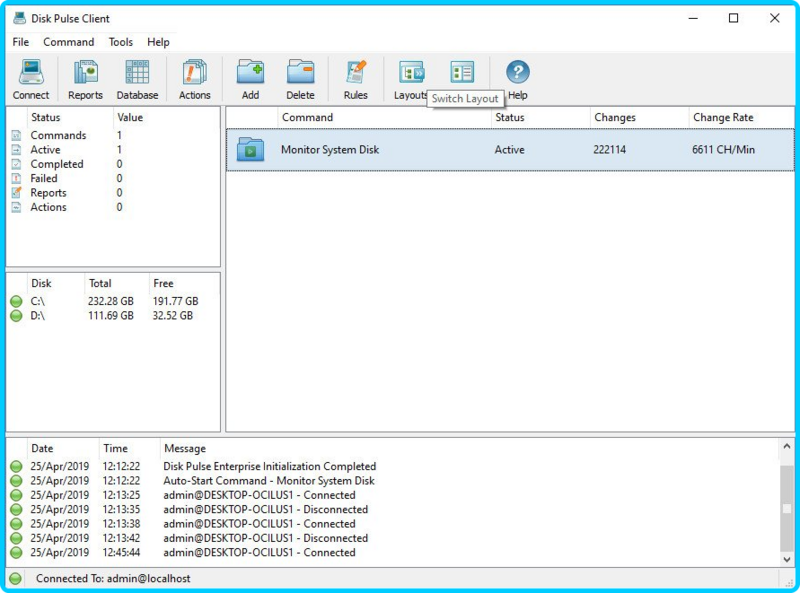
Task: Click the log panel scrollbar thumb
Action: (x=787, y=508)
